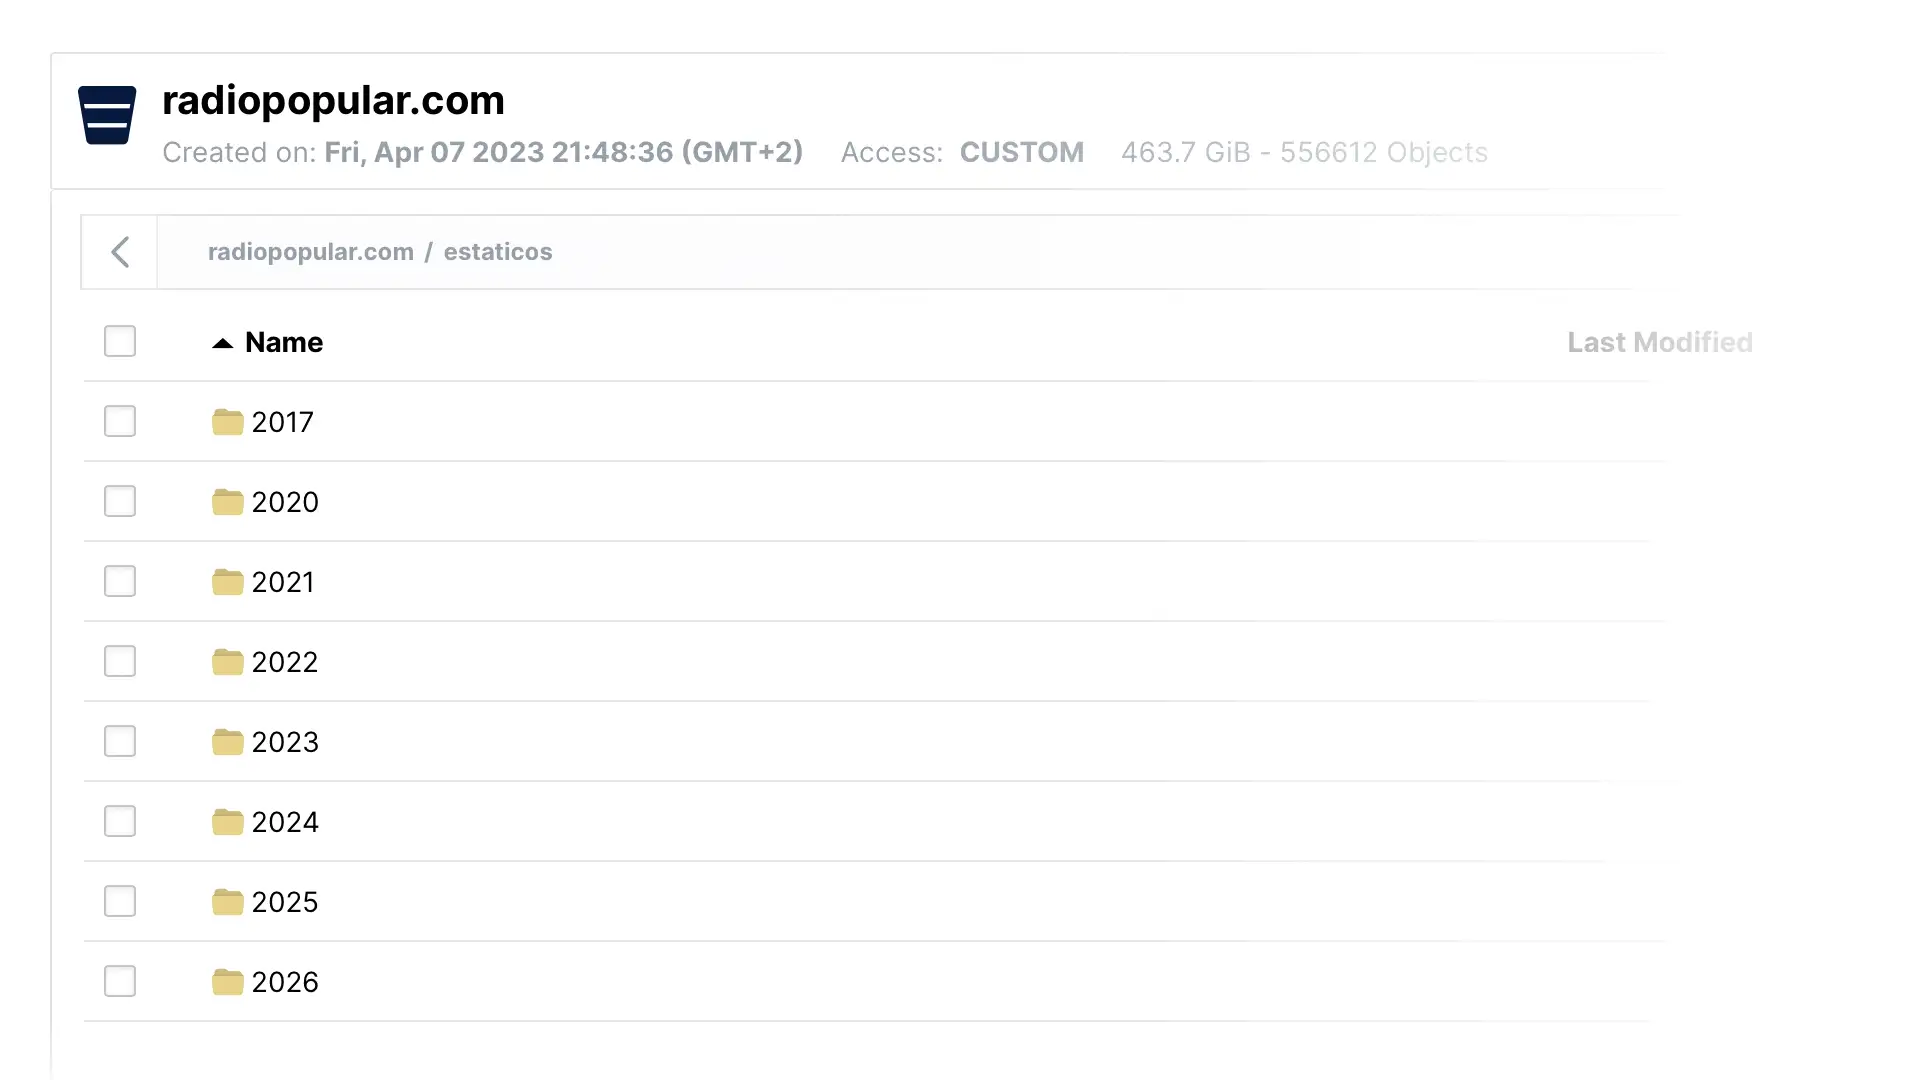1920x1080 pixels.
Task: Sort by Last Modified column
Action: pyautogui.click(x=1659, y=342)
